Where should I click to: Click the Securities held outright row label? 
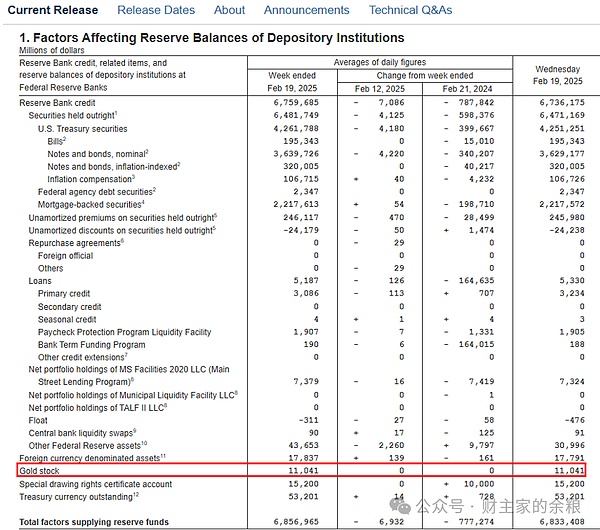tap(73, 116)
